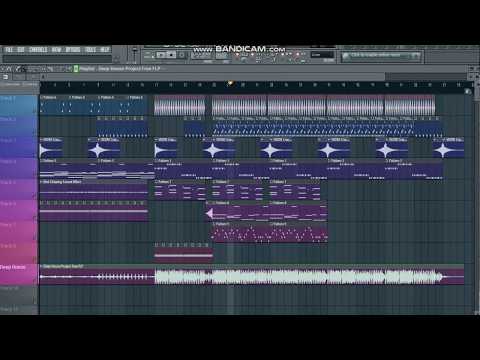Start playback with the Play button
480x360 pixels.
click(161, 54)
